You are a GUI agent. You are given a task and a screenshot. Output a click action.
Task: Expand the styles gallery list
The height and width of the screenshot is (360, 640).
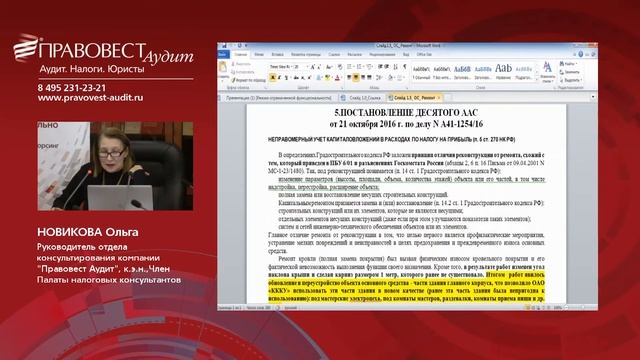point(537,79)
